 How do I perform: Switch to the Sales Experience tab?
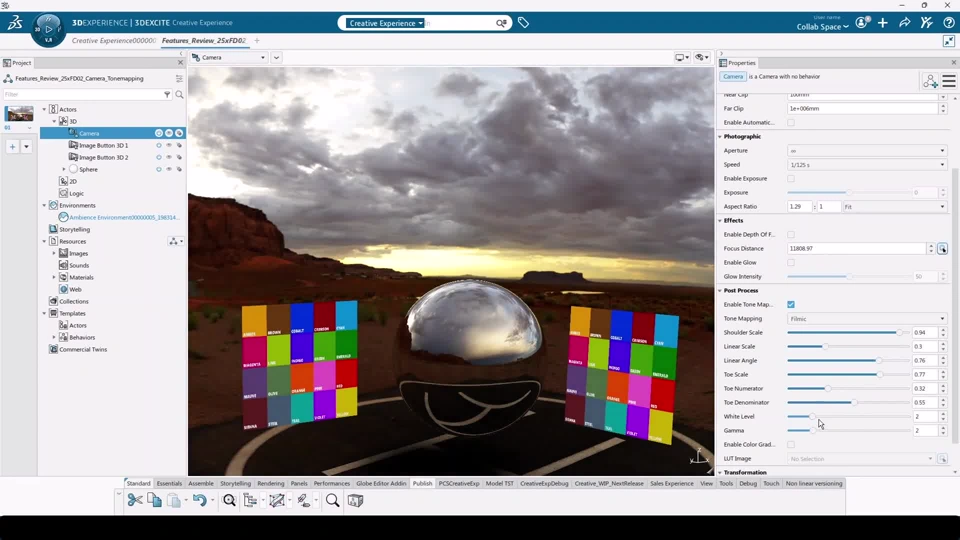672,483
